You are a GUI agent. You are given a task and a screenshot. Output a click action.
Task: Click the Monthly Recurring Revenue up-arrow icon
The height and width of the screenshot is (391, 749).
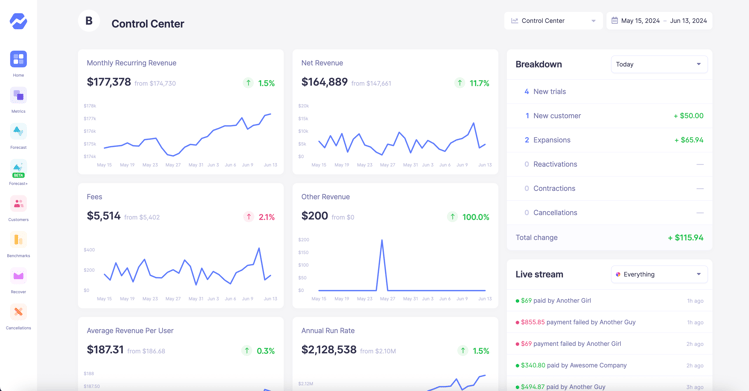248,83
